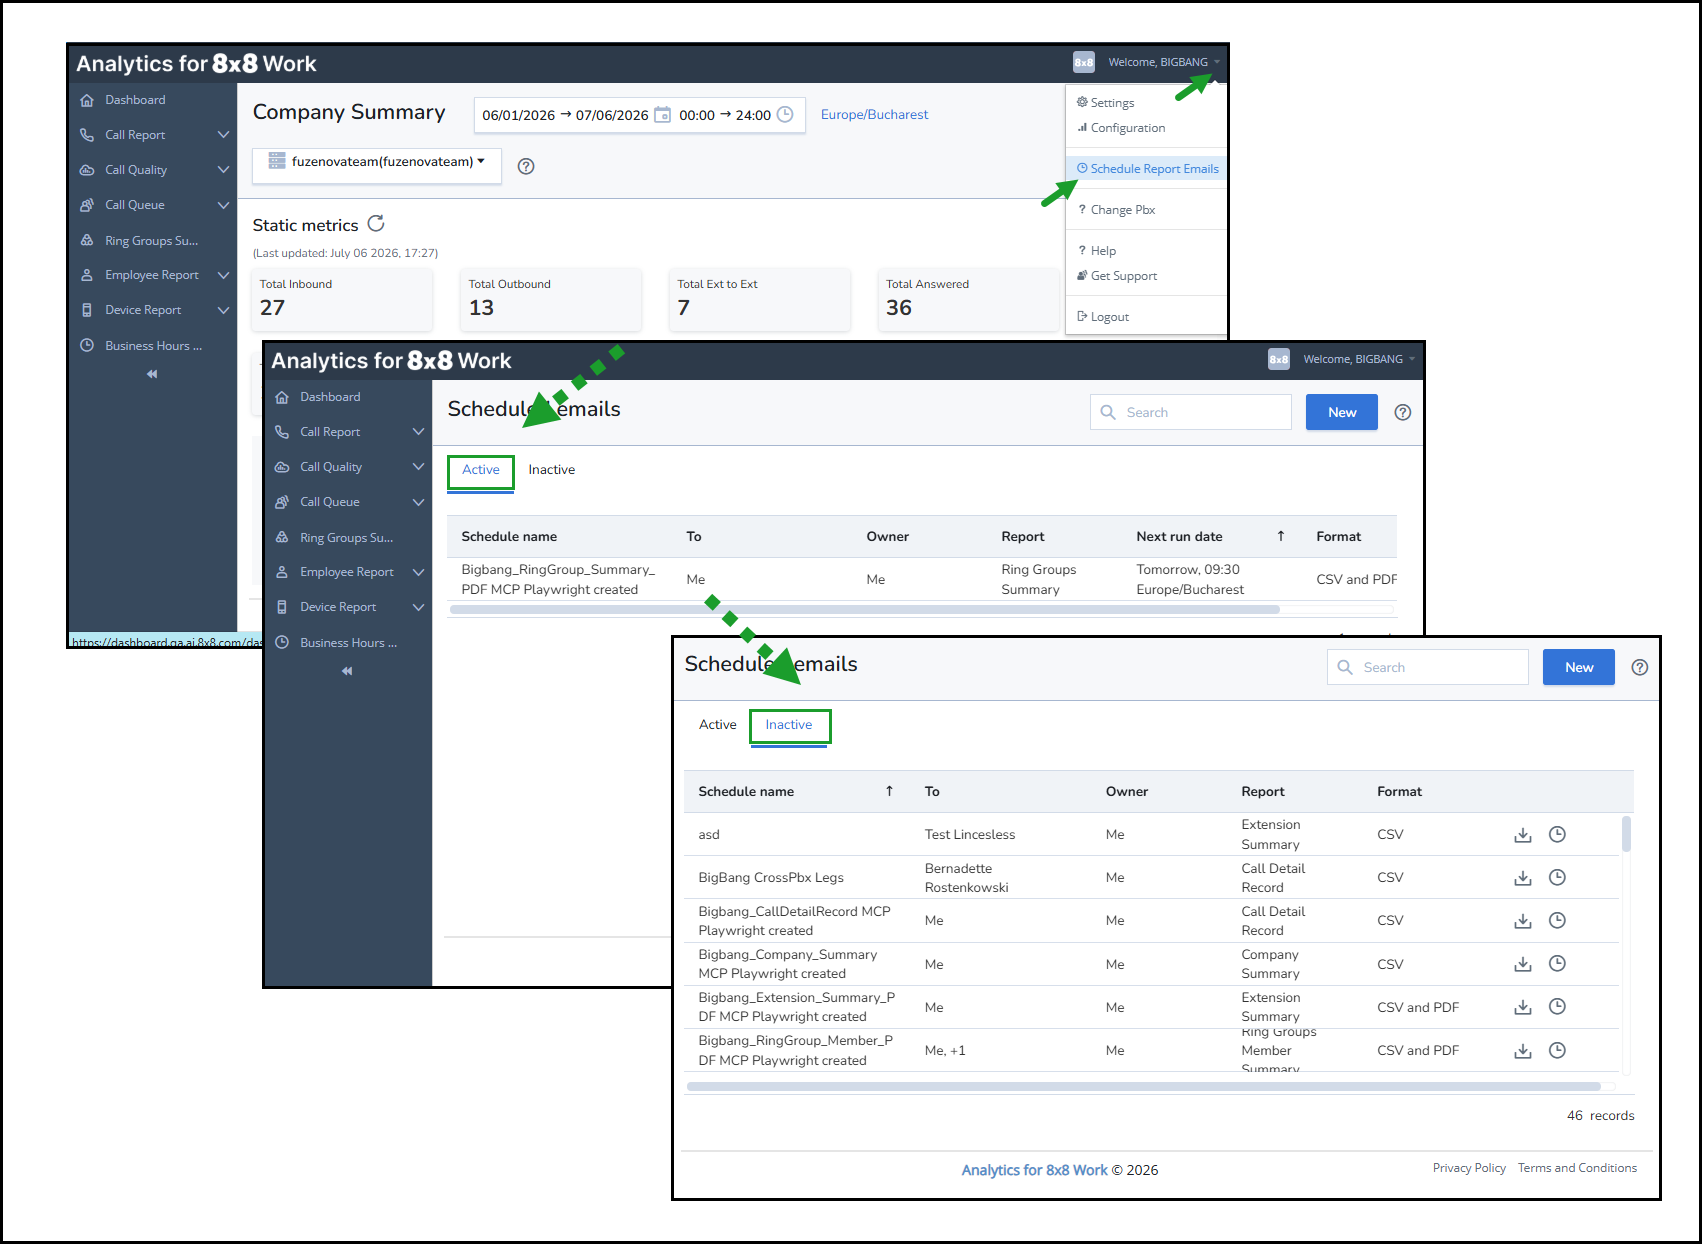Select Get Support in the user menu
The image size is (1702, 1244).
[x=1117, y=276]
